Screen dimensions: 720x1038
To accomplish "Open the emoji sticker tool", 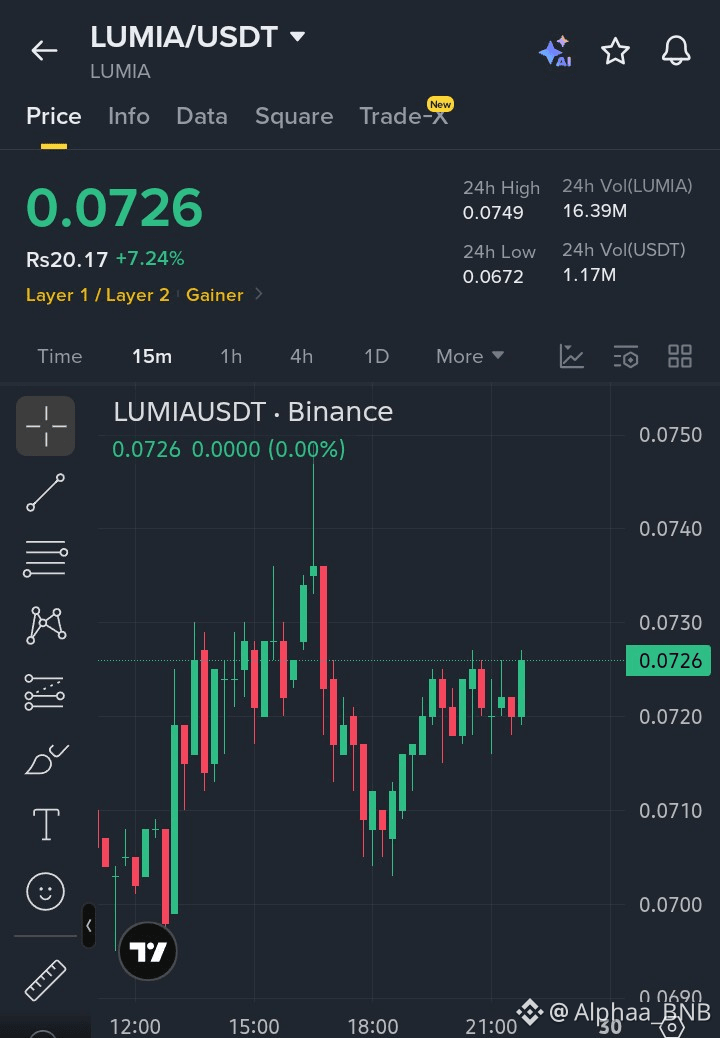I will point(45,891).
